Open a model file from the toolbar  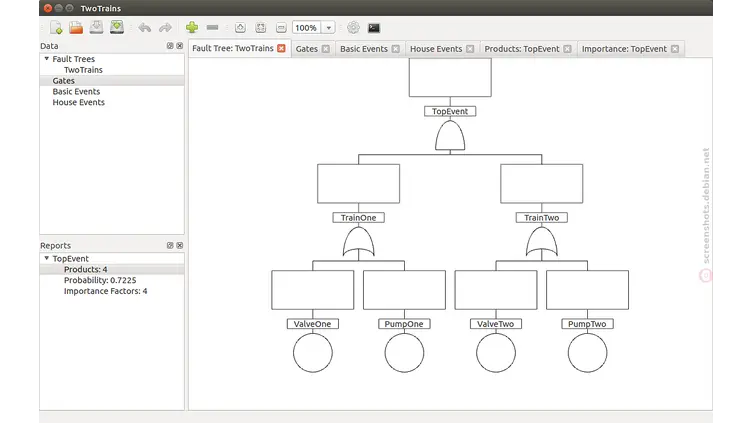(x=76, y=28)
